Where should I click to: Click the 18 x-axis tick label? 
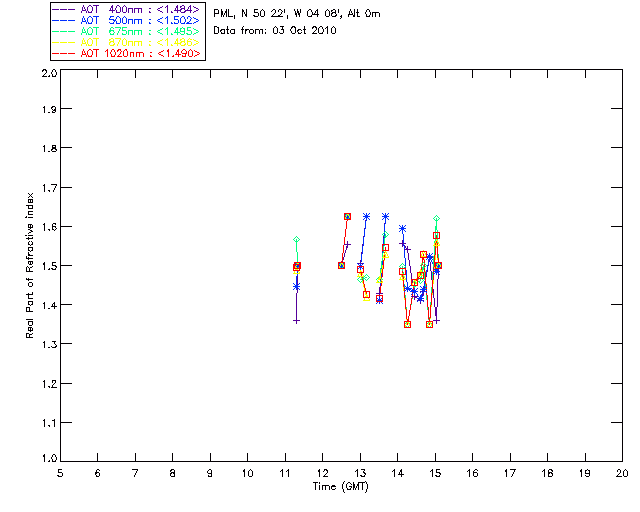[x=548, y=473]
